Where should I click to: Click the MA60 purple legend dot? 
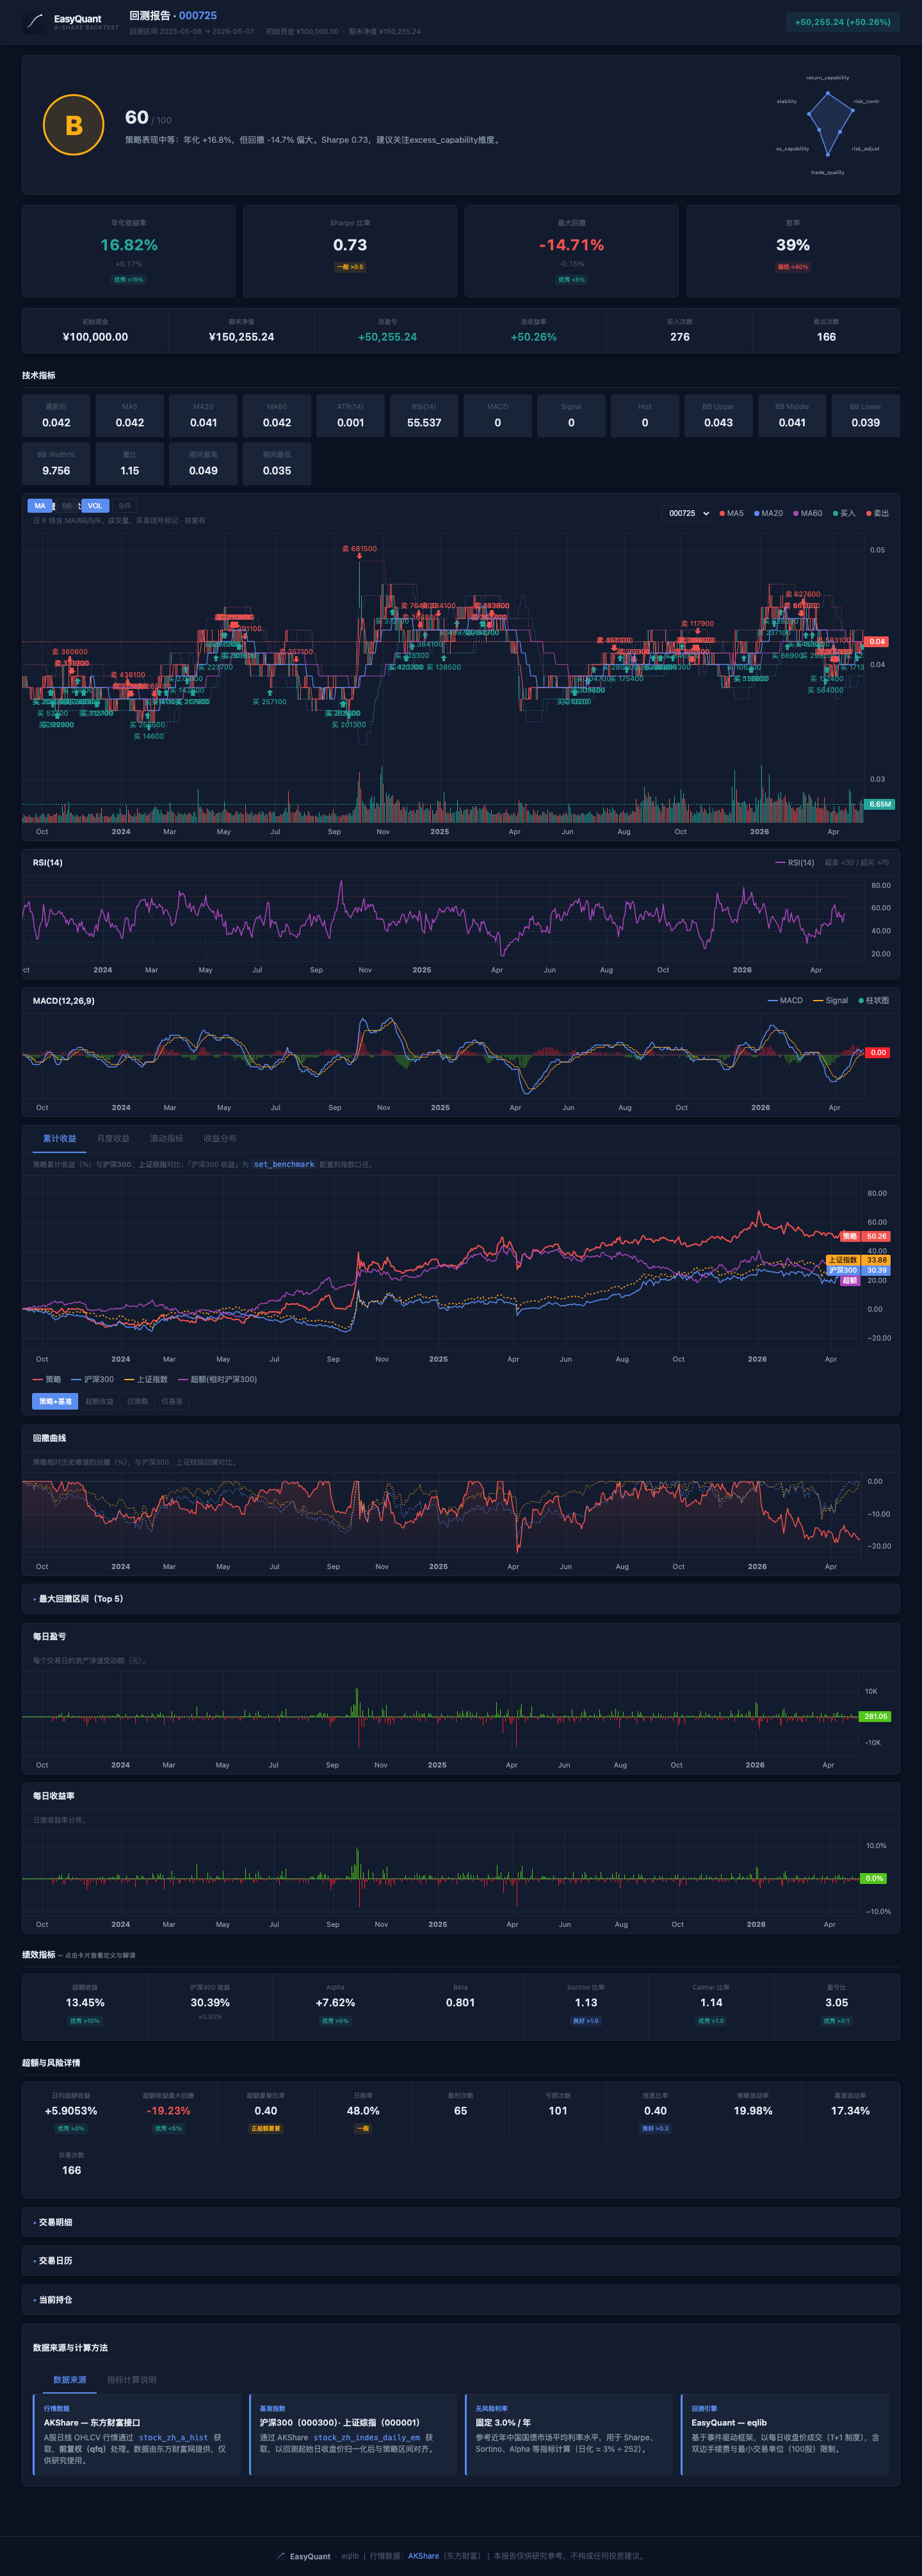(x=796, y=513)
